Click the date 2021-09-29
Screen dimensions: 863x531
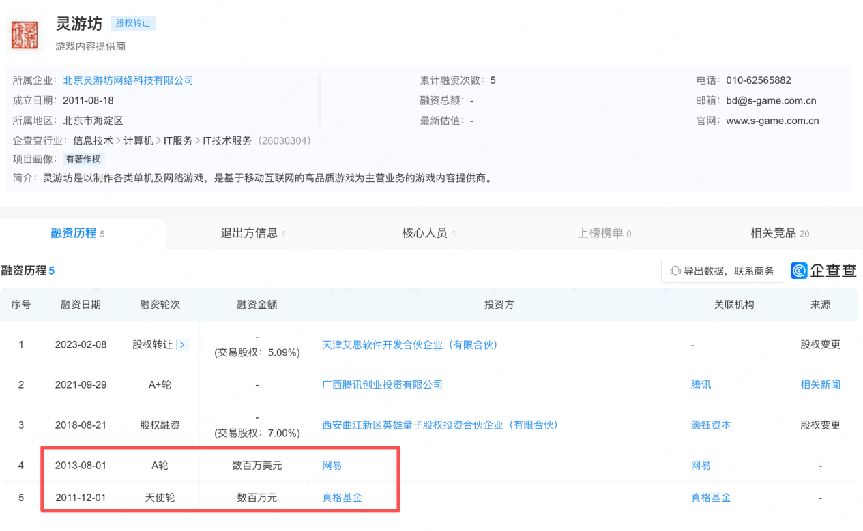[x=80, y=385]
